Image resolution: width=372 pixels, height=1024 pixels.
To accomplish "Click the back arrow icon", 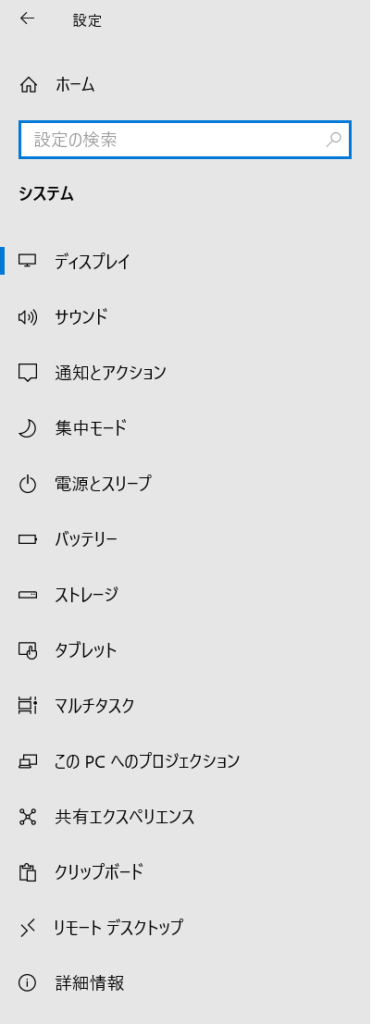I will click(27, 18).
